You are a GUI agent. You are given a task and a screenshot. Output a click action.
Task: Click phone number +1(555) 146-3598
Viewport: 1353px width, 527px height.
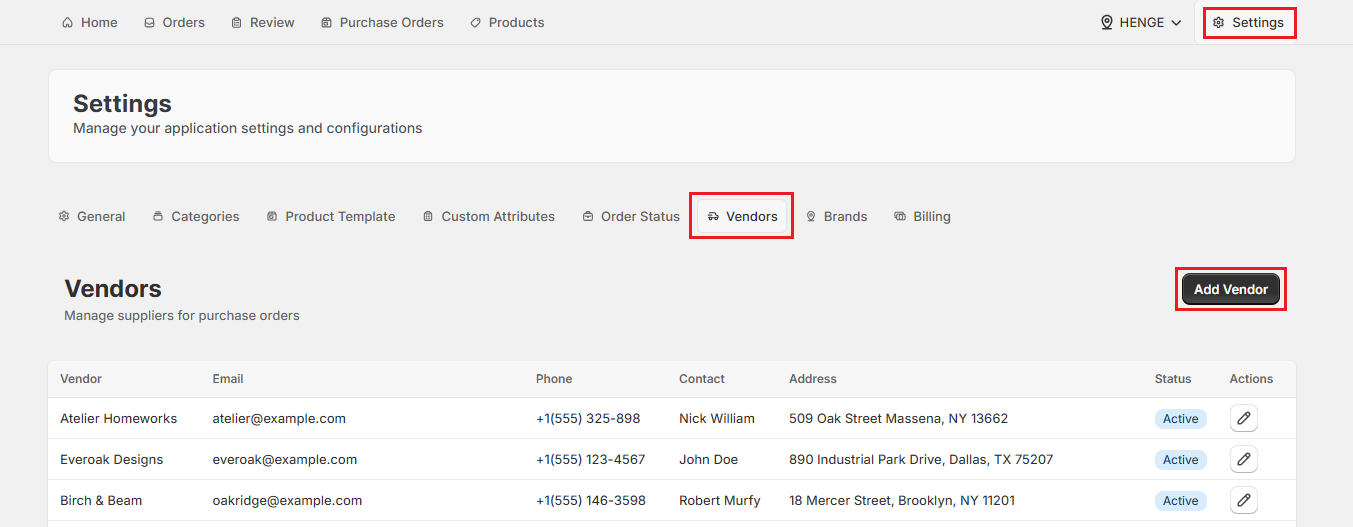coord(590,500)
